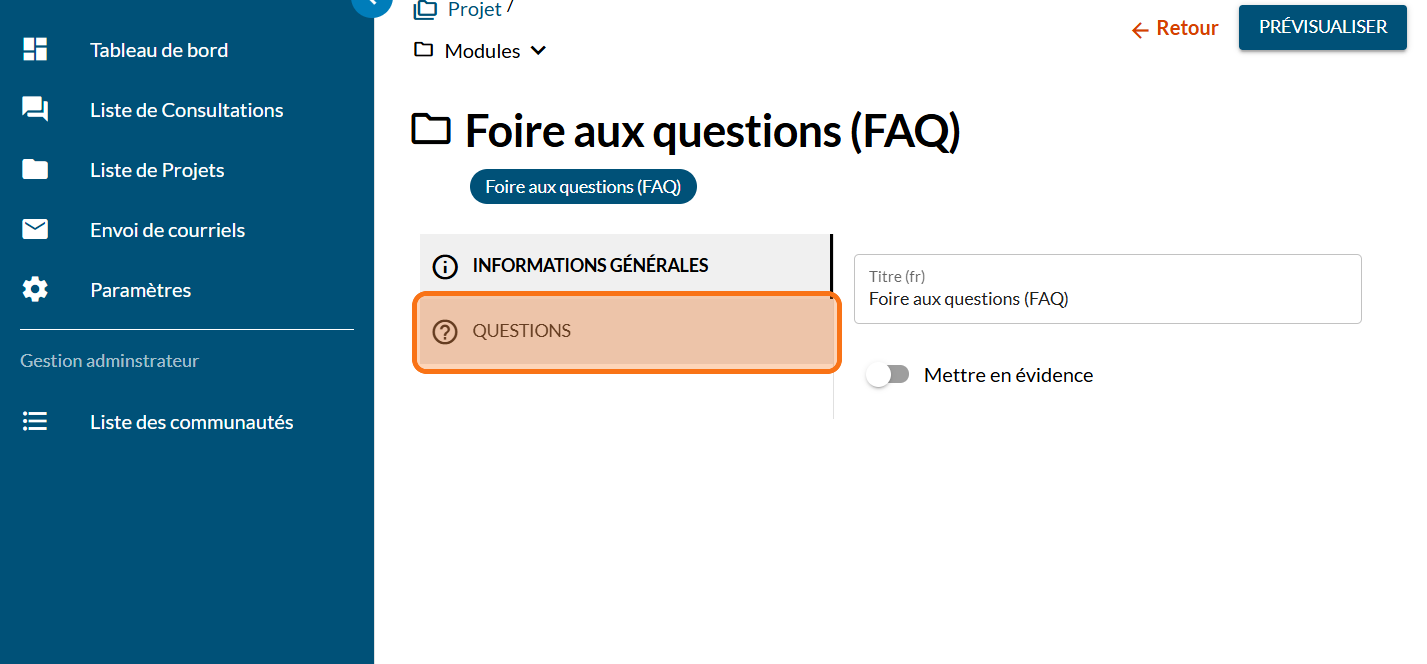Click the Envoi de courriels envelope icon
1427x664 pixels.
coord(35,230)
